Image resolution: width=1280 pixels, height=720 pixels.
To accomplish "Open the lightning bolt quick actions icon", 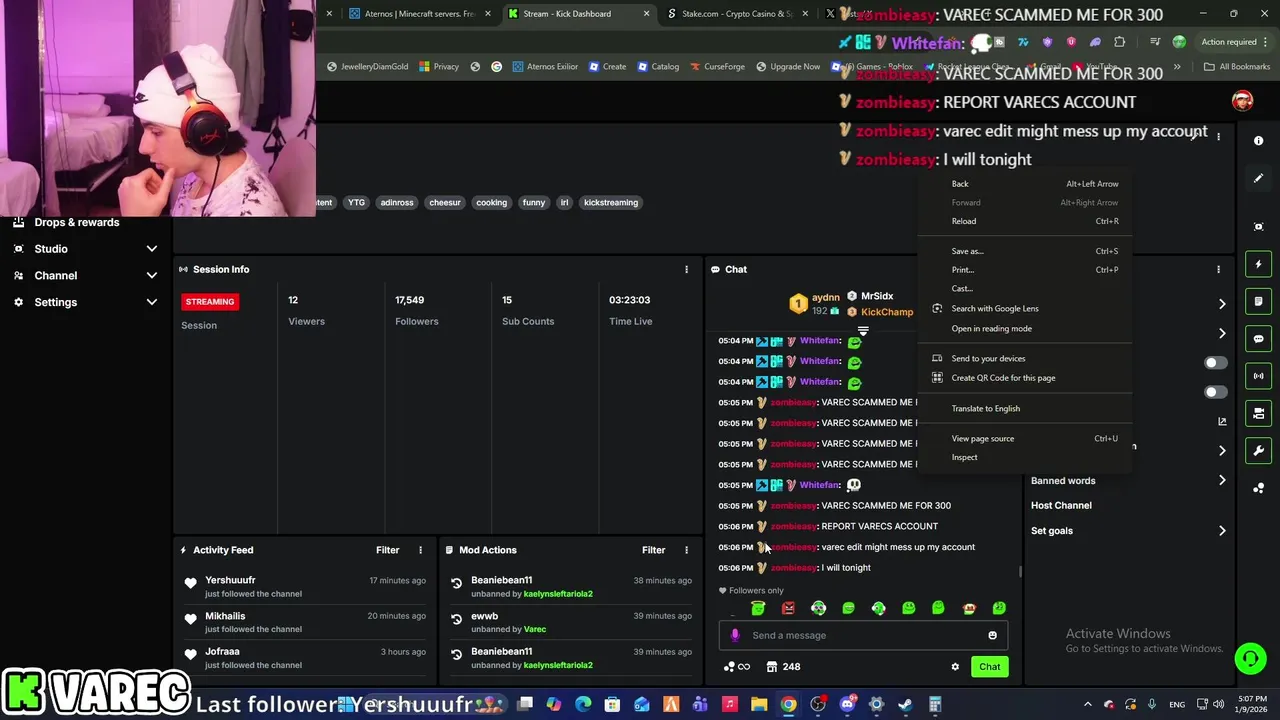I will [1258, 264].
